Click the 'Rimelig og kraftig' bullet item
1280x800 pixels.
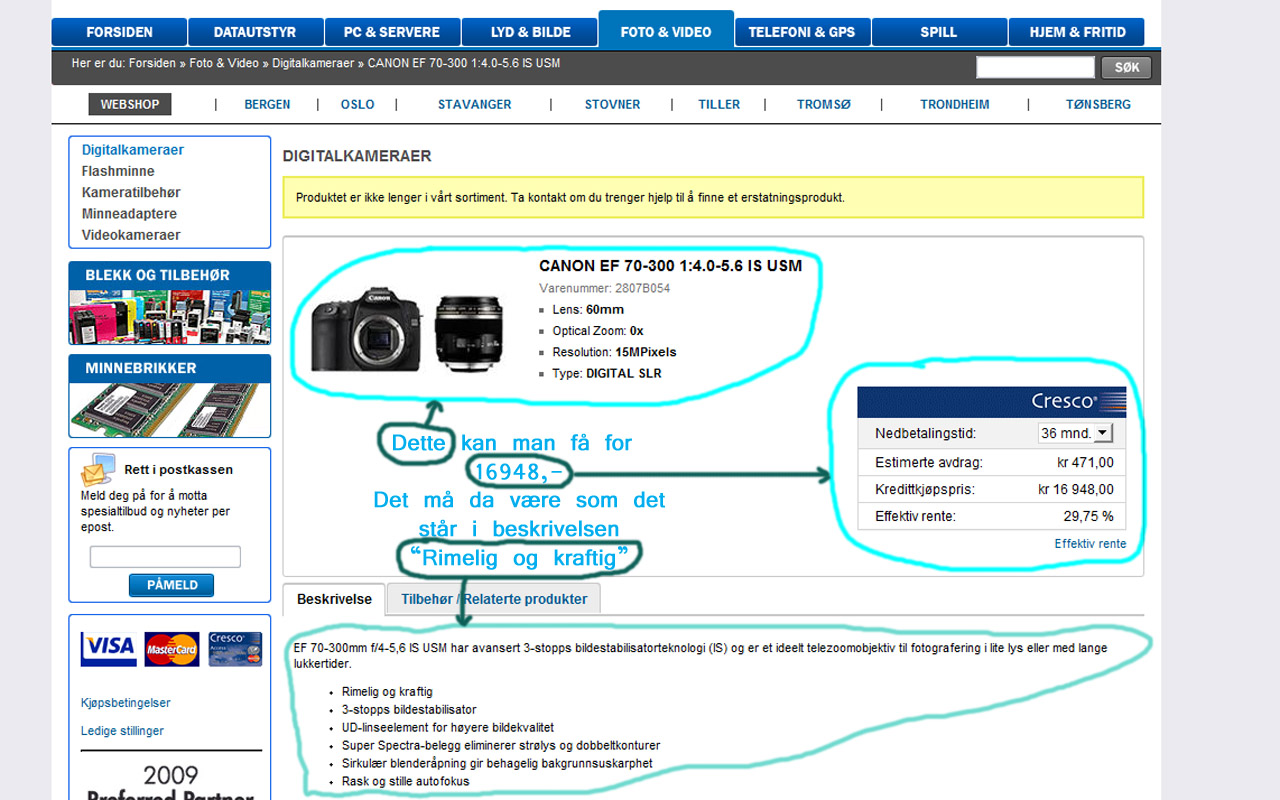[x=387, y=692]
